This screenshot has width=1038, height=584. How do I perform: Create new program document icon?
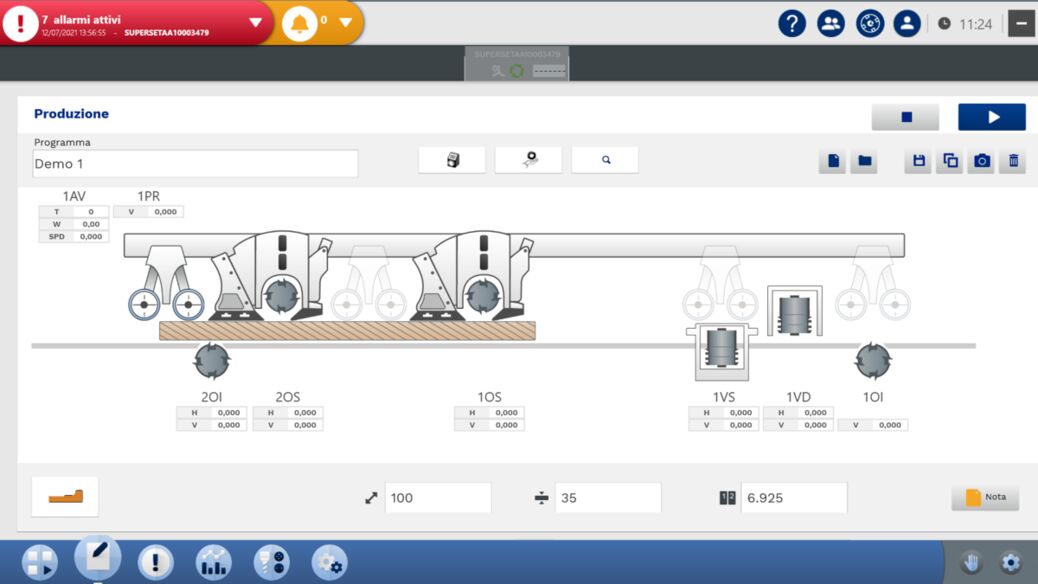pos(833,161)
